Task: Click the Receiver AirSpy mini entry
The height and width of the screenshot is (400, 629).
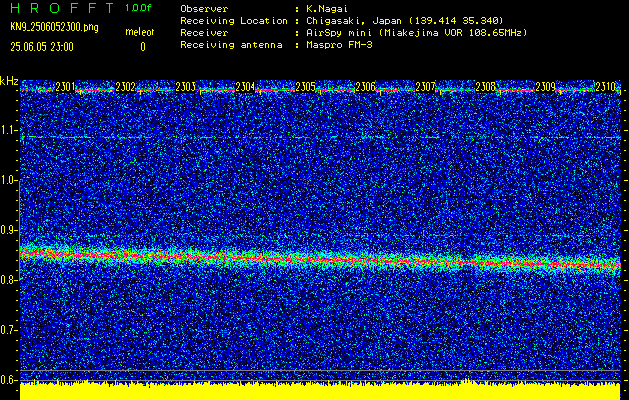Action: pos(416,32)
